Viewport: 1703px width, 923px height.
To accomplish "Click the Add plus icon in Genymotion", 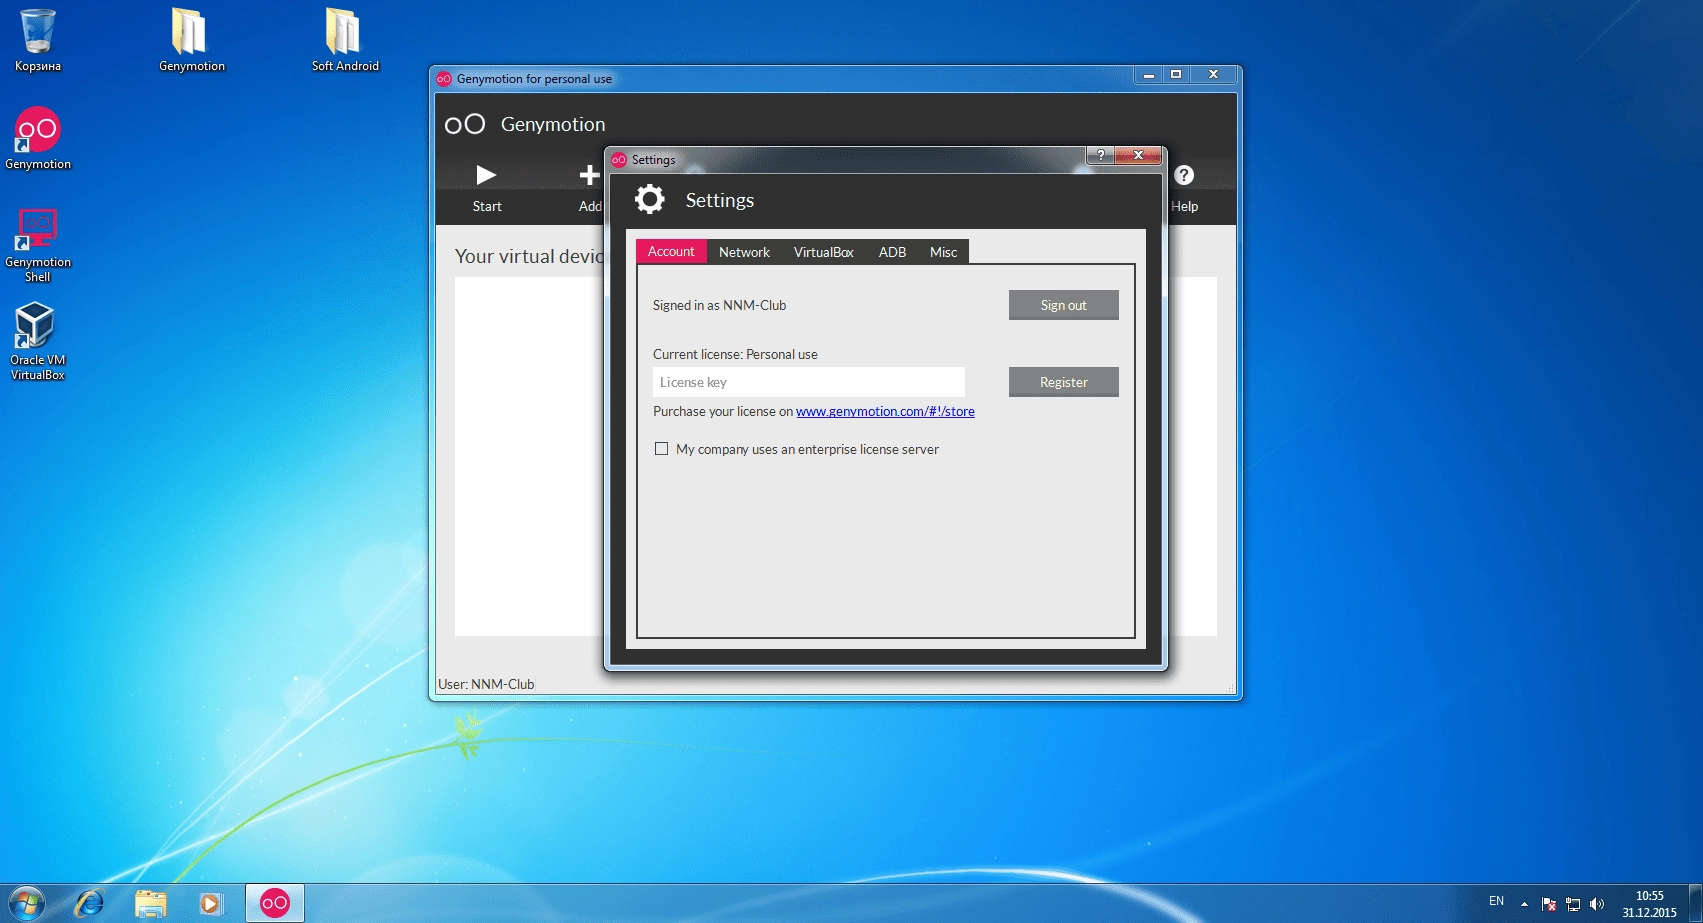I will (x=590, y=176).
